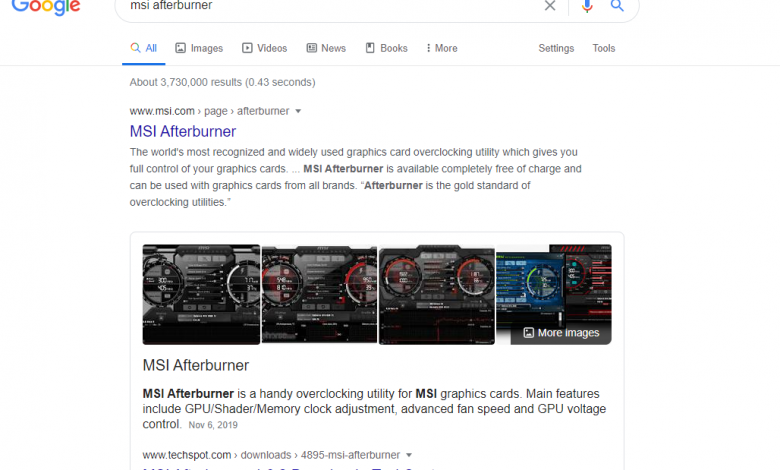Open search Settings
This screenshot has height=470, width=780.
tap(556, 48)
